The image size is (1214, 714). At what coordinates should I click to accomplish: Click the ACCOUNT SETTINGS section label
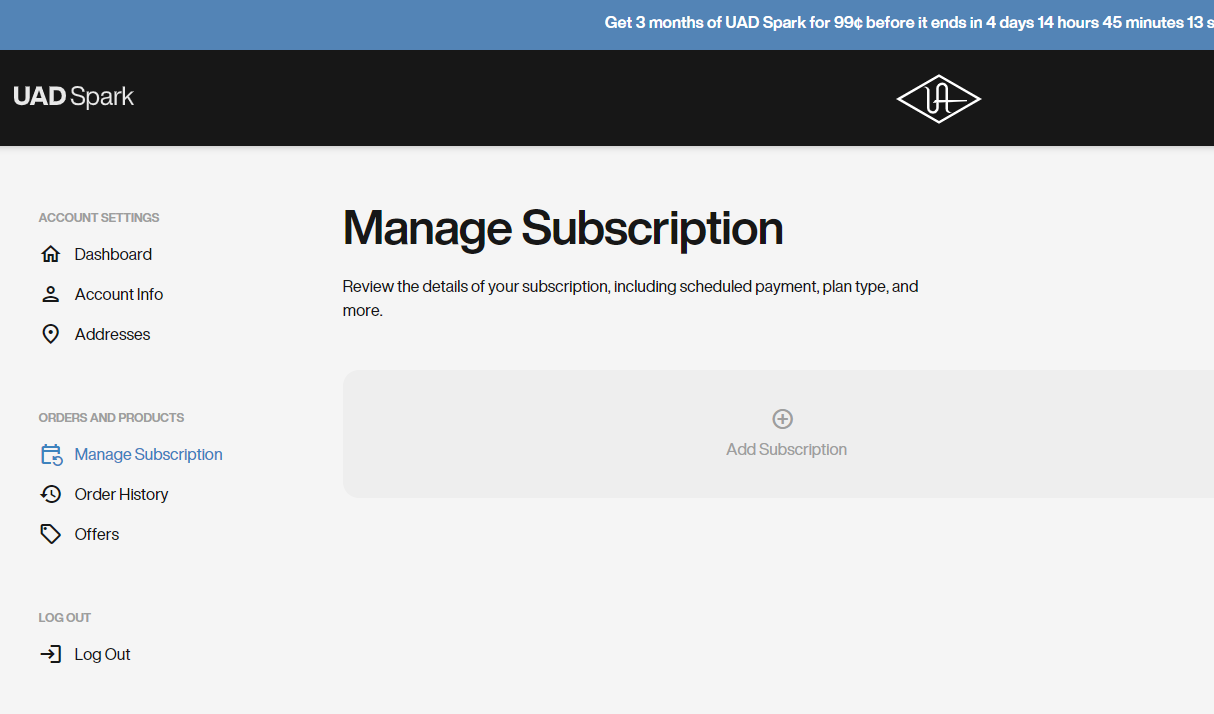[99, 217]
